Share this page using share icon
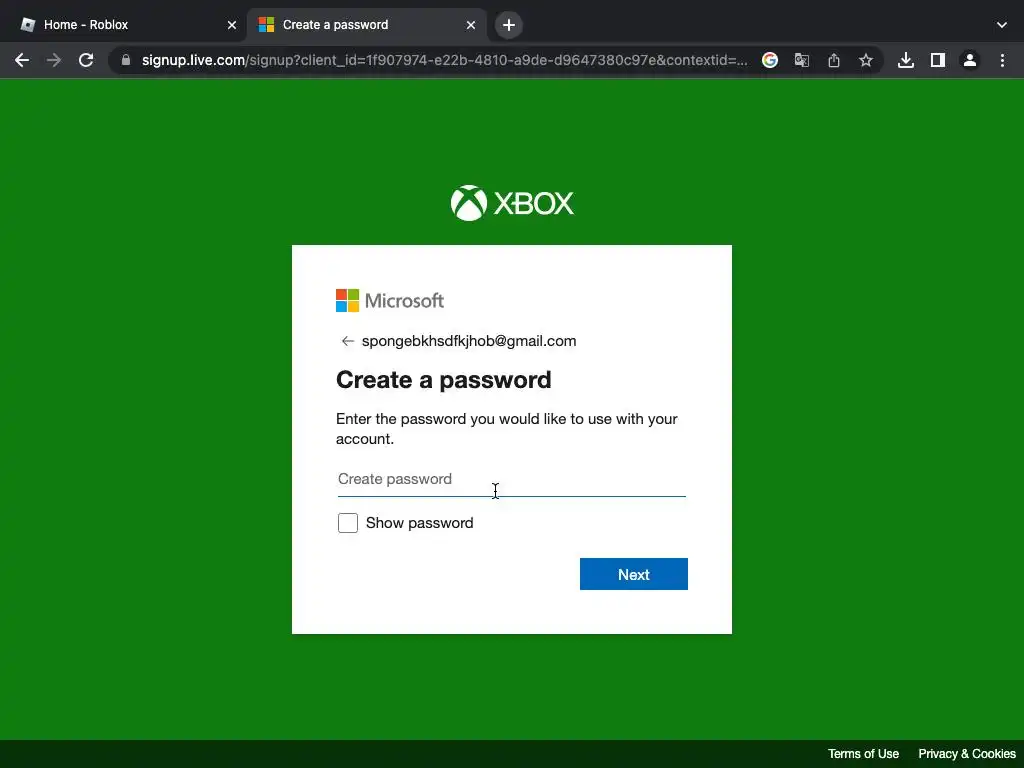This screenshot has width=1024, height=768. [834, 60]
